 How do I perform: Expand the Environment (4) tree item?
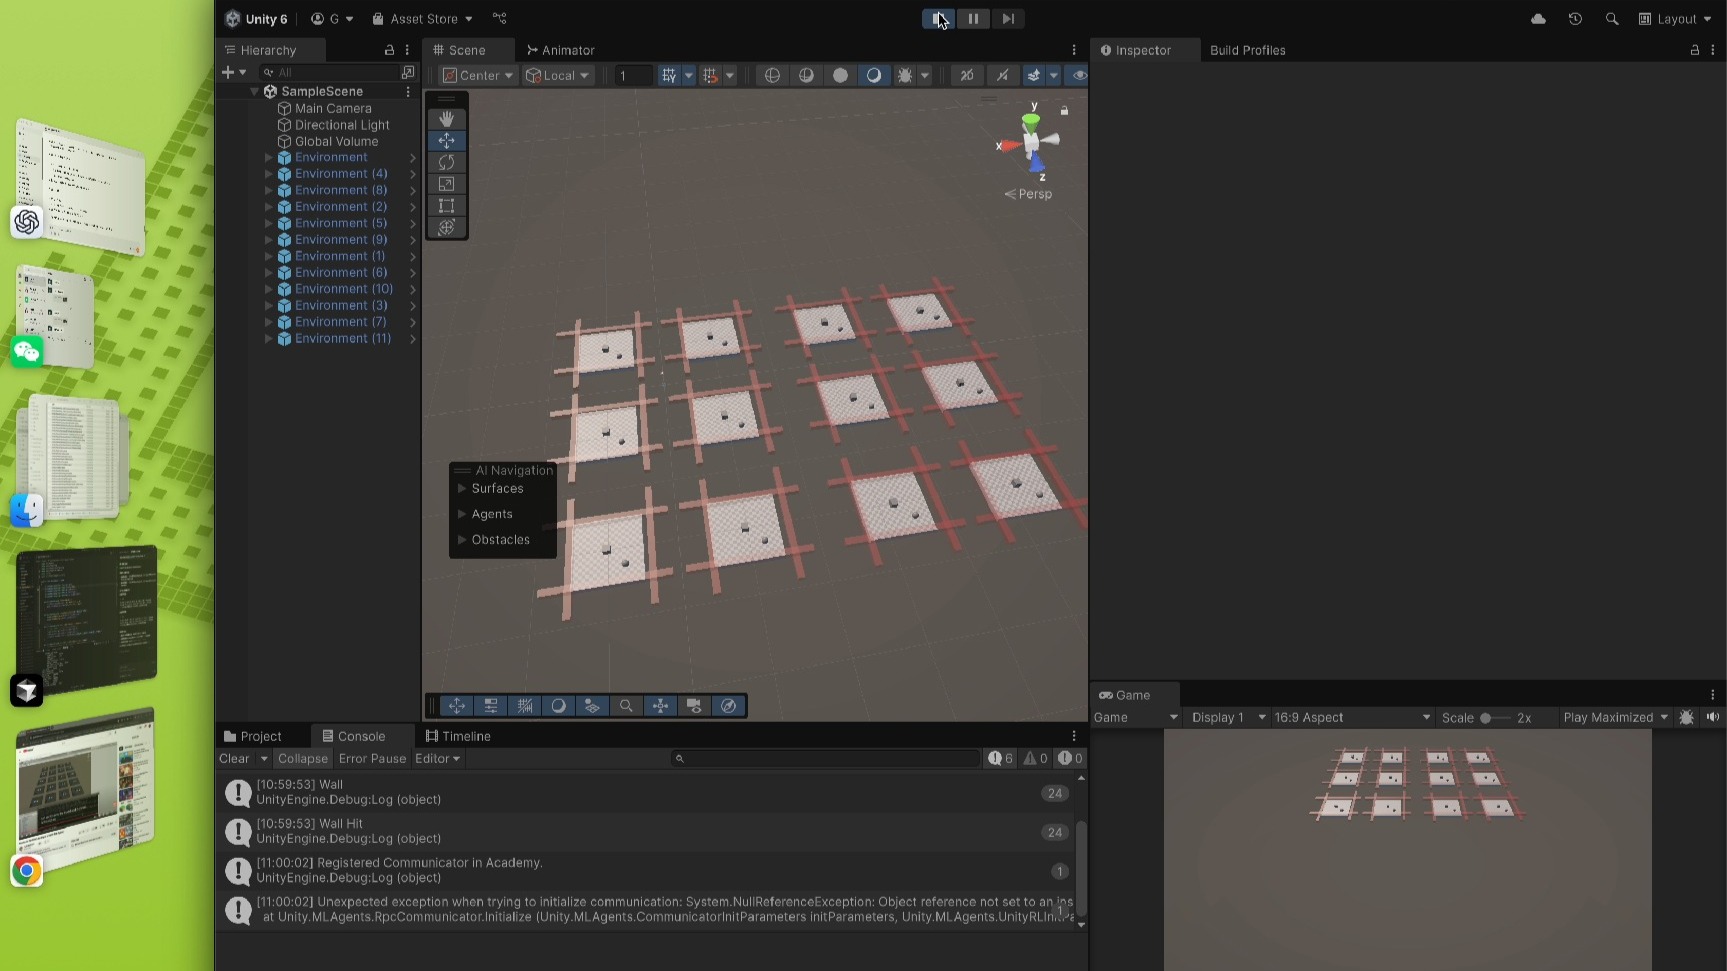click(268, 174)
